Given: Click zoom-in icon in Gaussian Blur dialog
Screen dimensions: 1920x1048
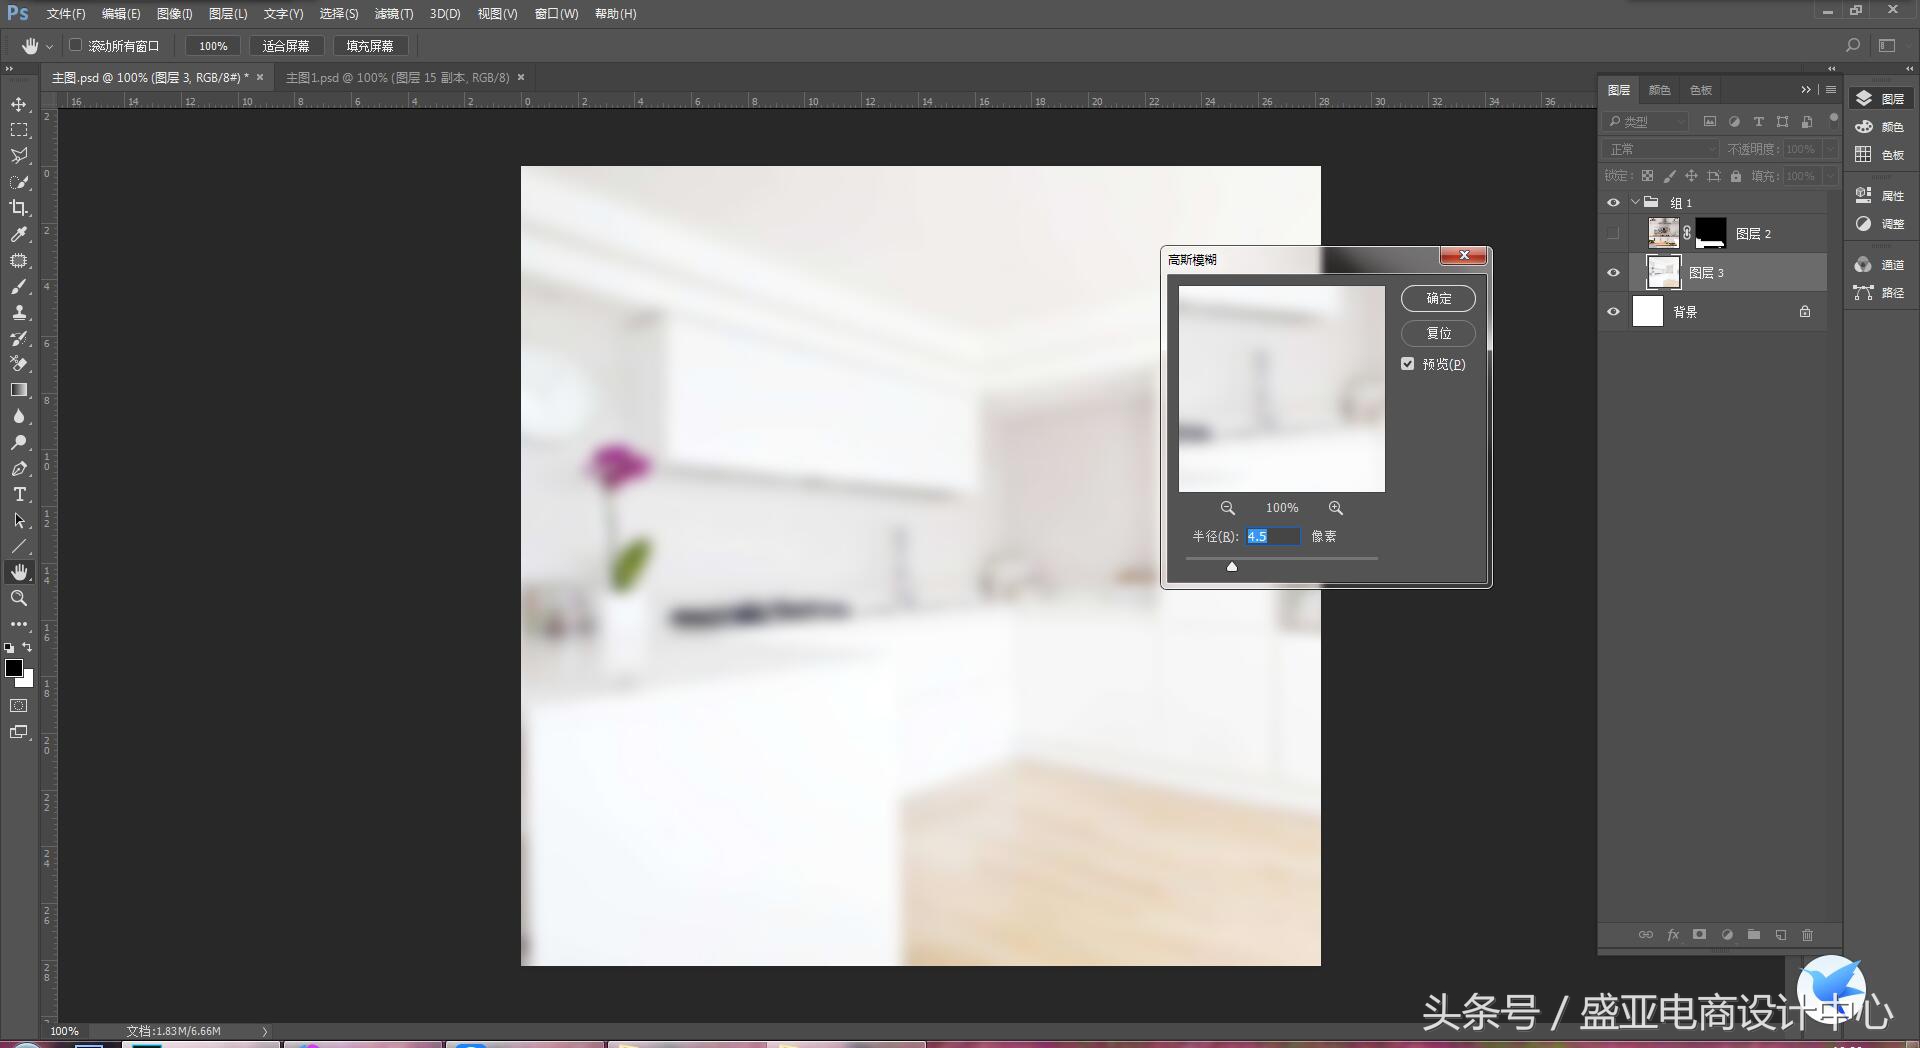Looking at the screenshot, I should click(1336, 508).
